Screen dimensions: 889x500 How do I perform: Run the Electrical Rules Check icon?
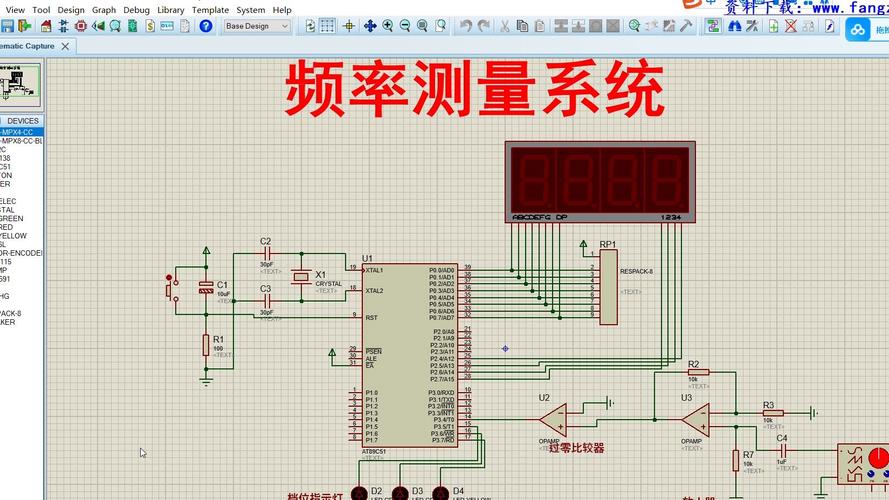pyautogui.click(x=830, y=26)
